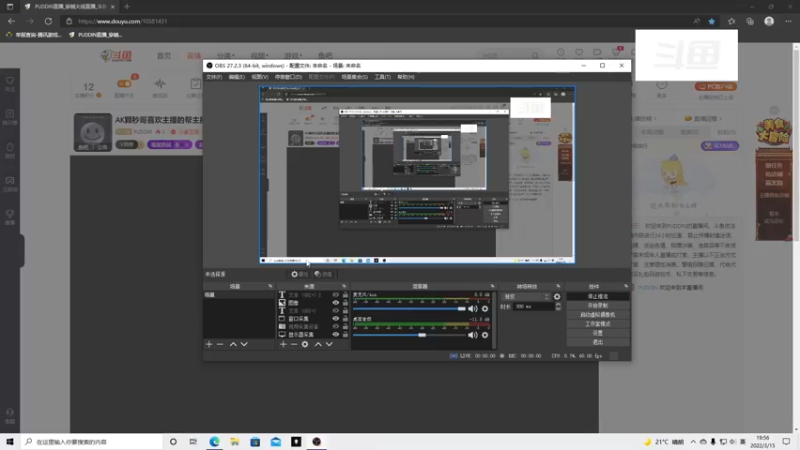
Task: Click the trophy icon in Douyu left sidebar
Action: pyautogui.click(x=10, y=216)
